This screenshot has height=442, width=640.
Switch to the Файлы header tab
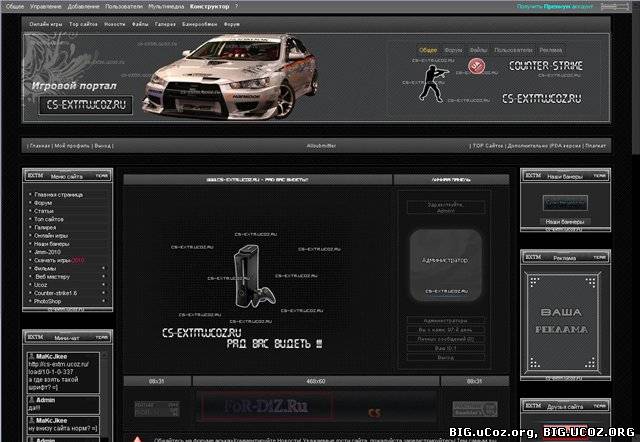478,50
